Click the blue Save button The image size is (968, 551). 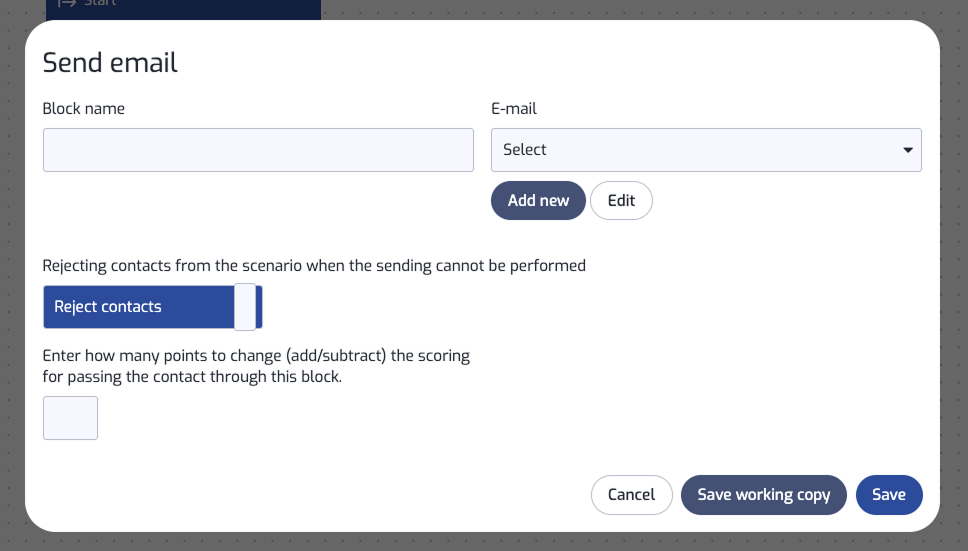tap(889, 495)
